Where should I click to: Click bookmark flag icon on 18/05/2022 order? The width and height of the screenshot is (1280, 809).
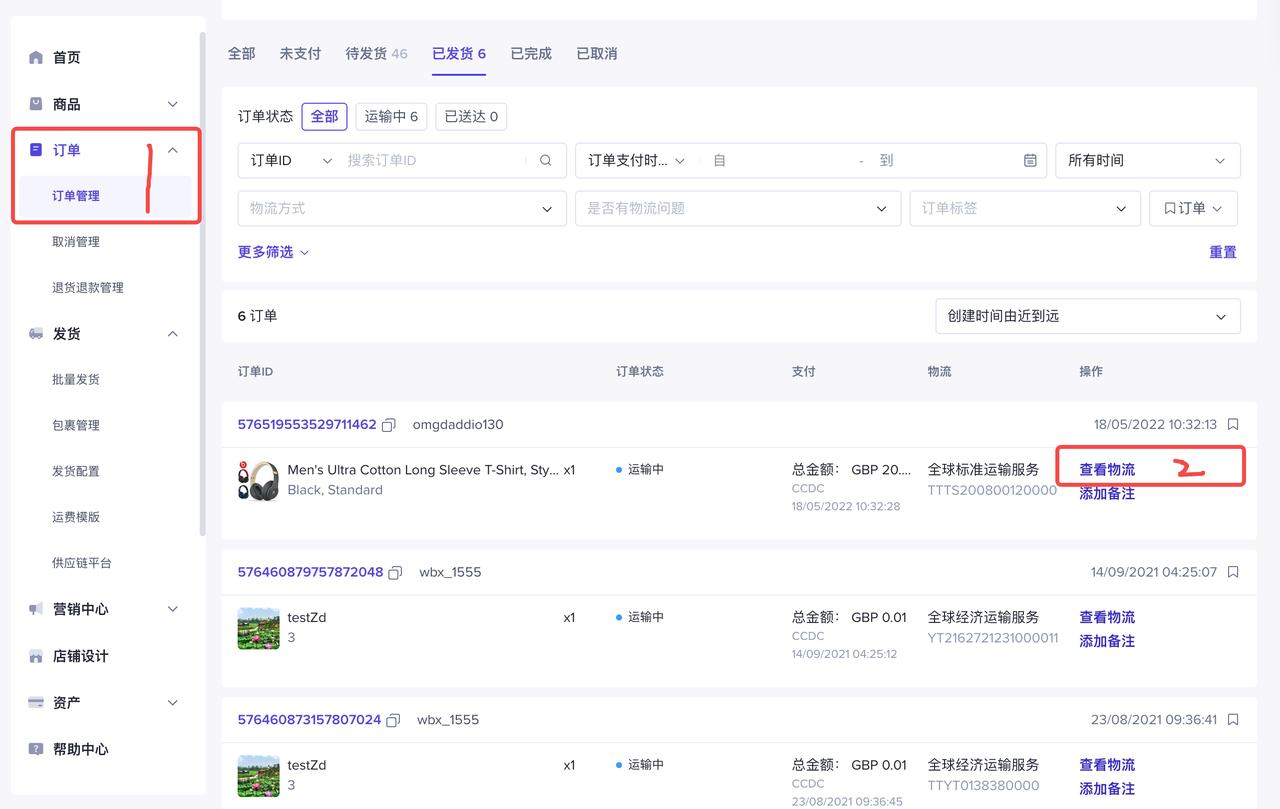point(1233,424)
